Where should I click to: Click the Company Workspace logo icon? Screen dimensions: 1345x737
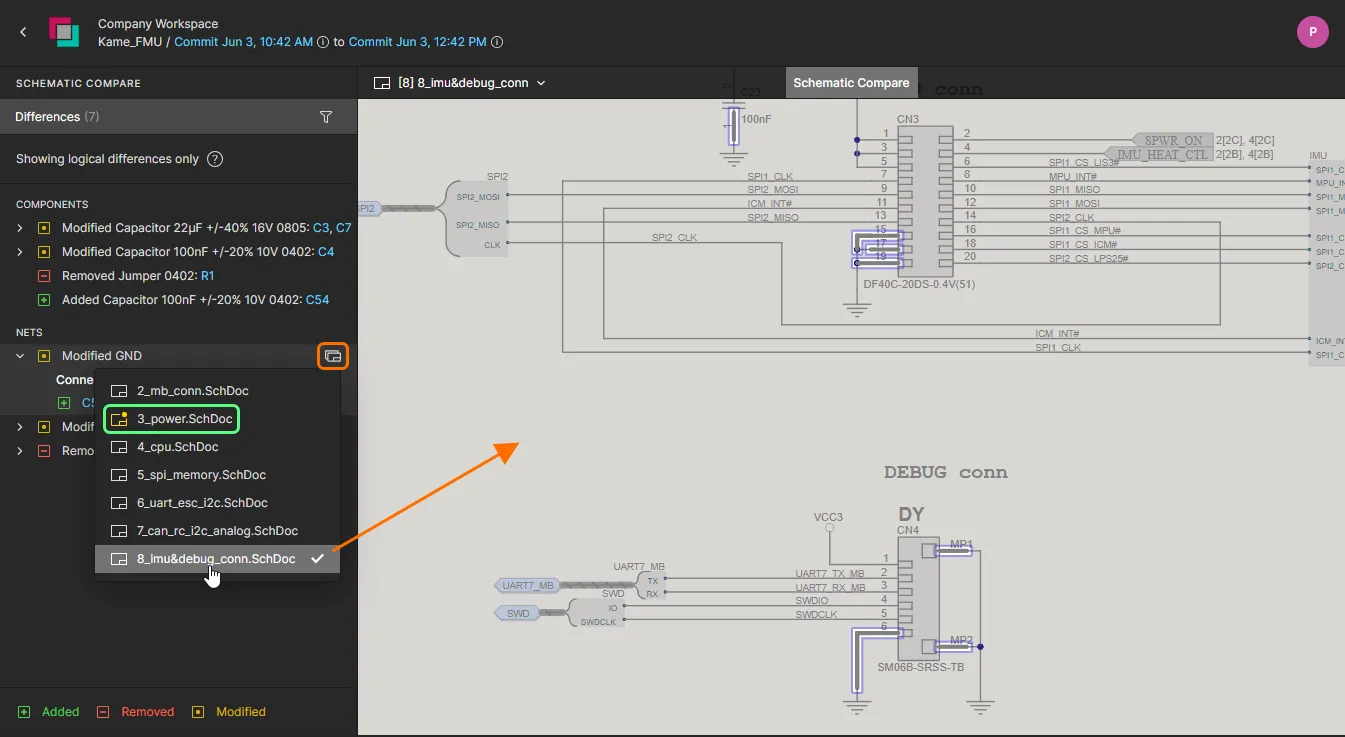64,32
